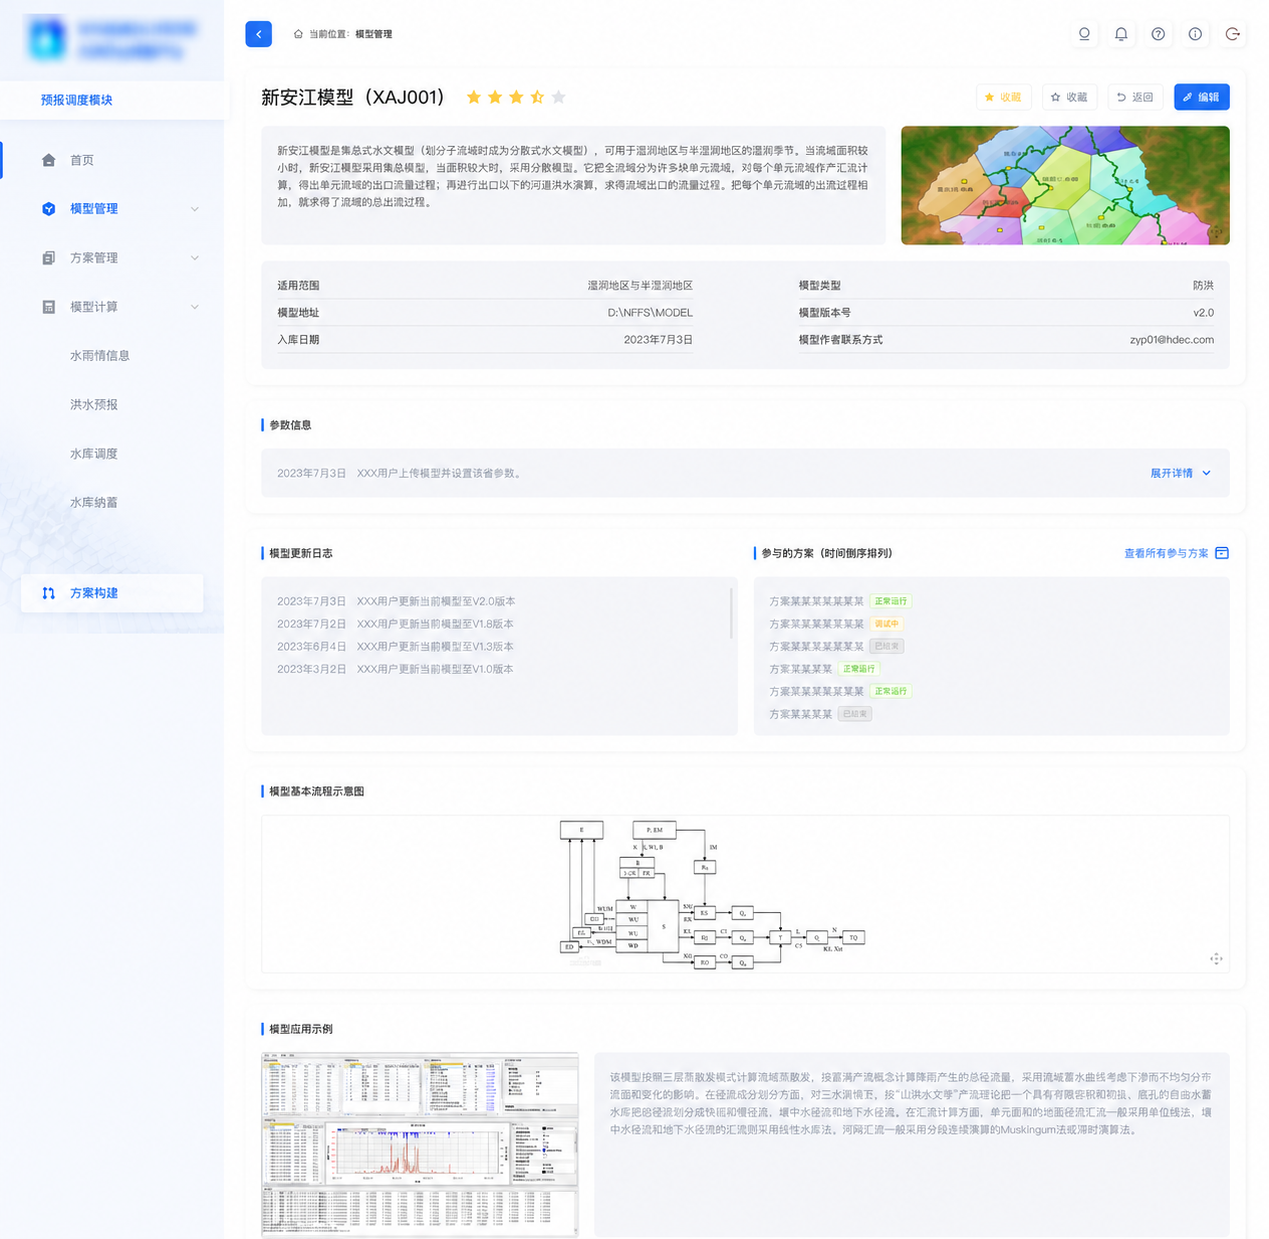Click the blue 编辑 button
Screen dimensions: 1269x1239
point(1201,97)
